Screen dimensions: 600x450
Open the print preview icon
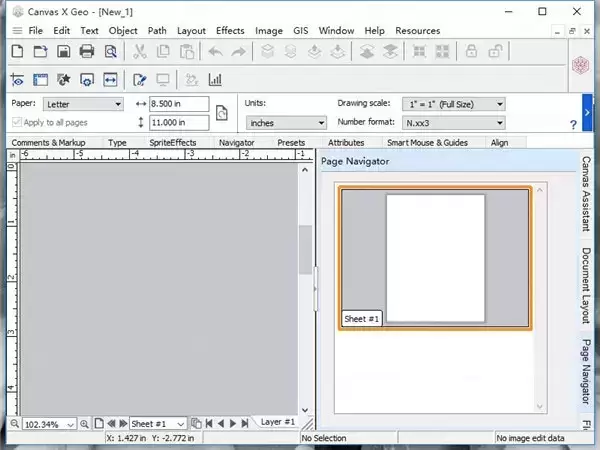(x=111, y=51)
